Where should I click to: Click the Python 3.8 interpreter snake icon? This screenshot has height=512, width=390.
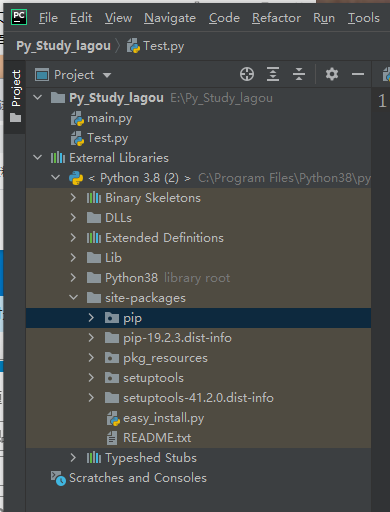[x=76, y=178]
